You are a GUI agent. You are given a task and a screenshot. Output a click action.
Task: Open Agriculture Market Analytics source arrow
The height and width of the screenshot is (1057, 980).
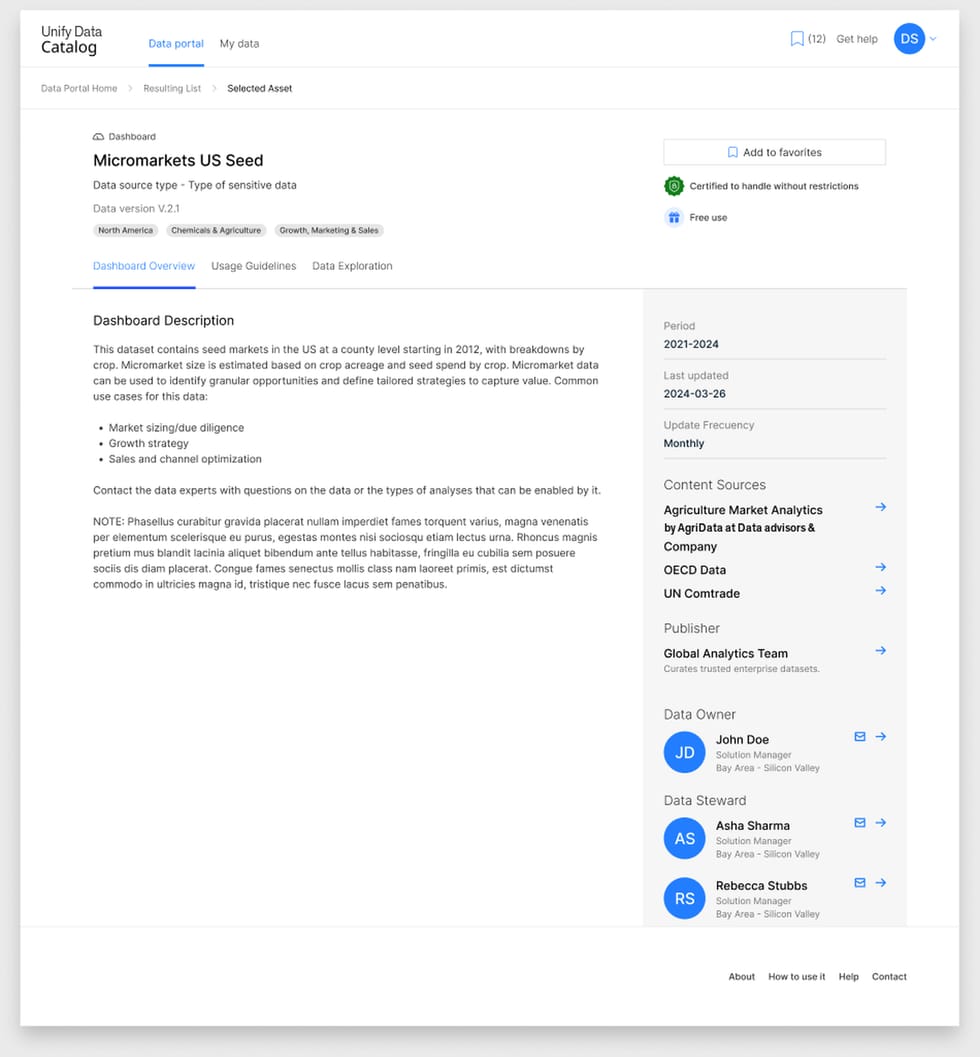point(880,507)
